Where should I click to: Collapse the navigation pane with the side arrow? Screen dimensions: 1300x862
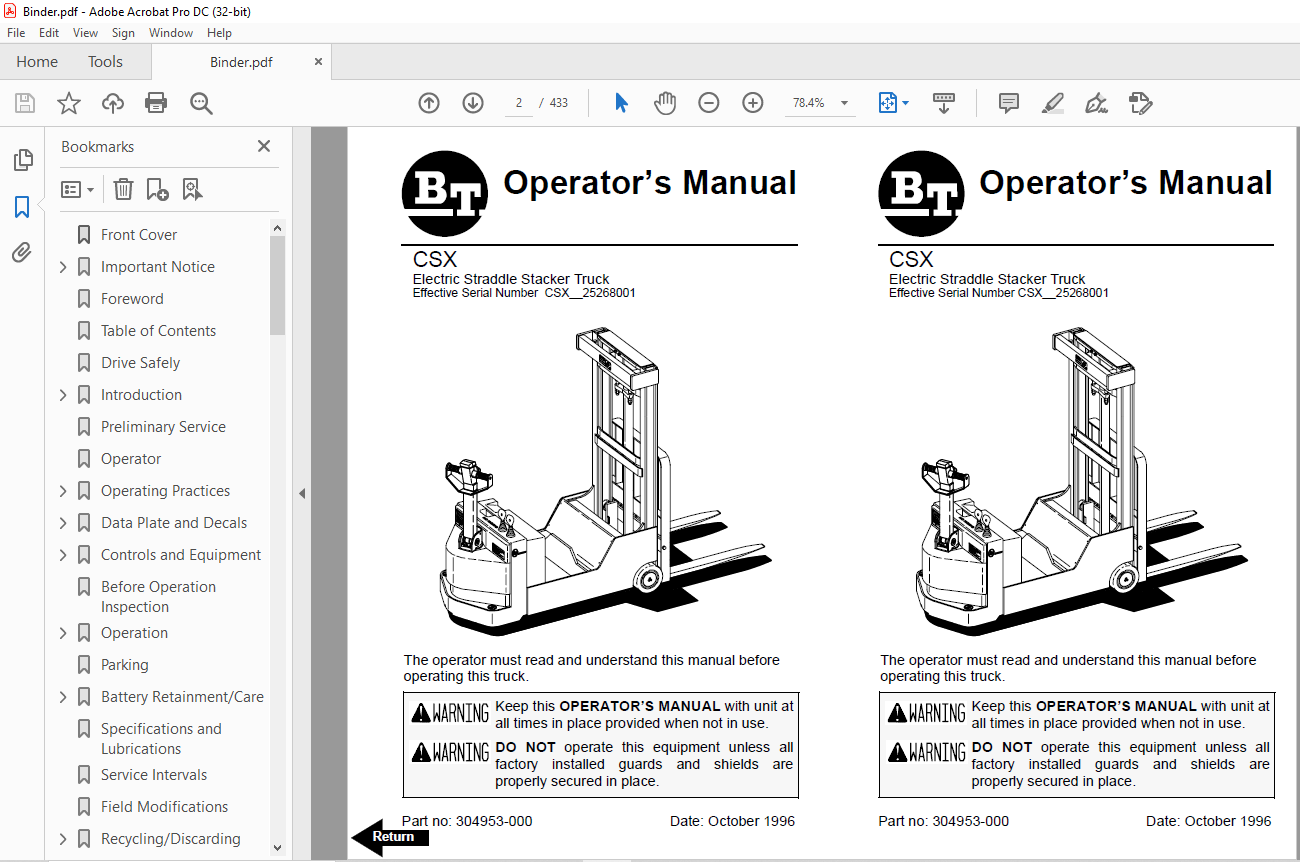point(302,493)
